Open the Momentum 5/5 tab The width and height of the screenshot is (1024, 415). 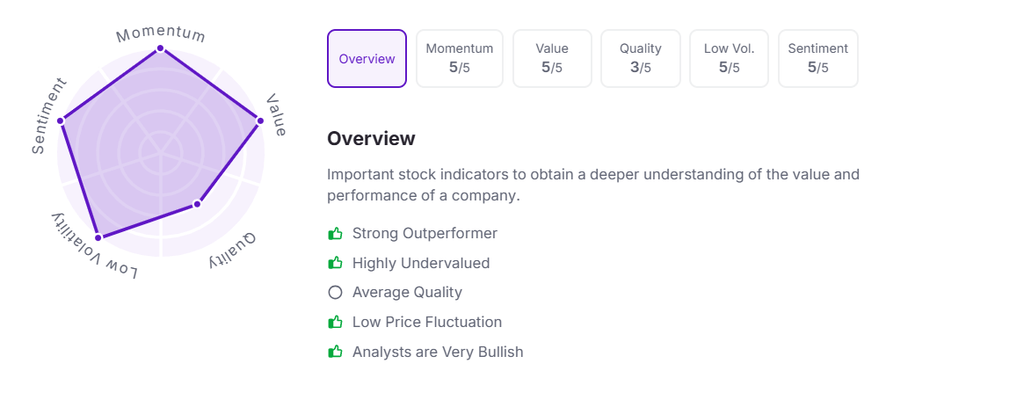click(460, 58)
